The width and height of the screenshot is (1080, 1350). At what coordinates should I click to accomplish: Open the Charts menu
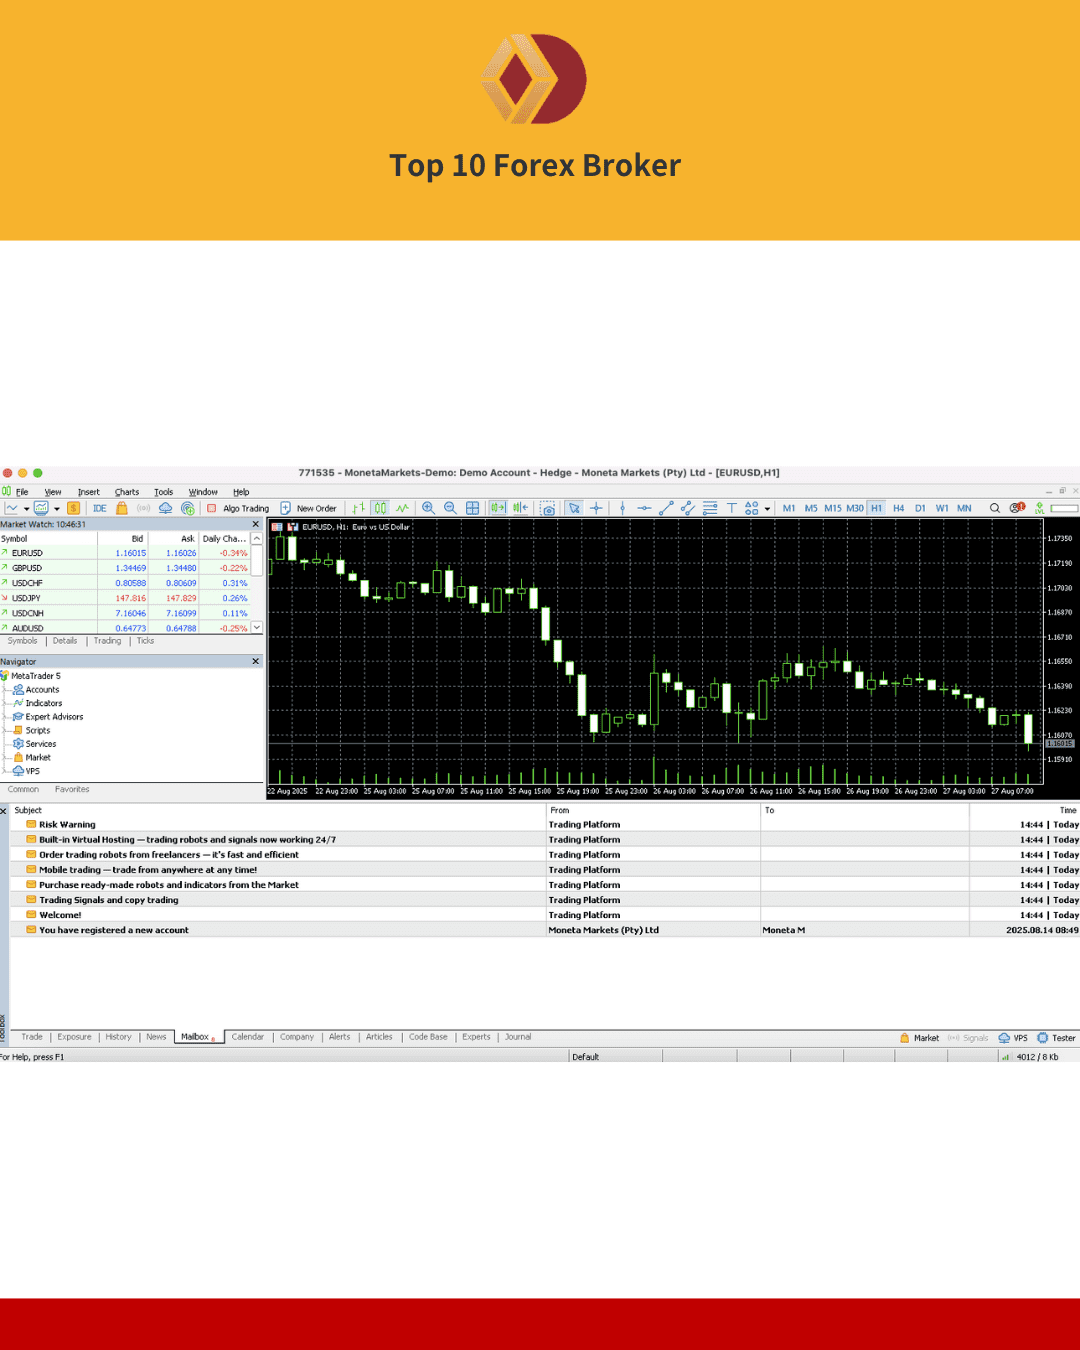point(127,492)
